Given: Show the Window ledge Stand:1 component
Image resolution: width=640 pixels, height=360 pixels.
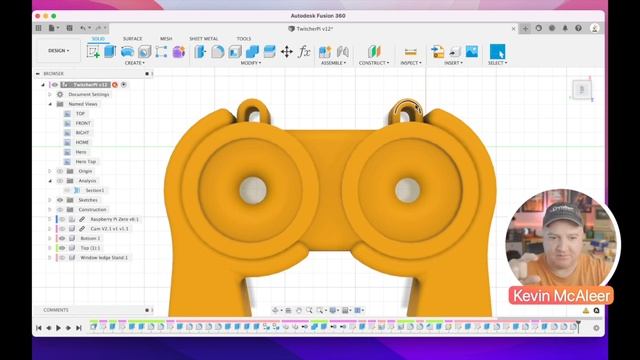Looking at the screenshot, I should tap(62, 258).
